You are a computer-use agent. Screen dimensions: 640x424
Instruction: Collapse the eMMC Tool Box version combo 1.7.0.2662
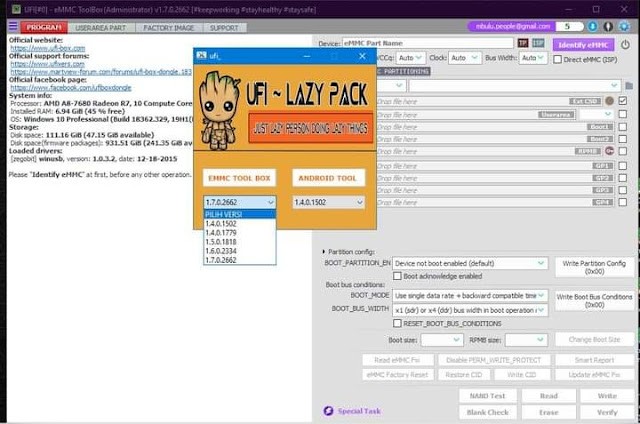[240, 202]
